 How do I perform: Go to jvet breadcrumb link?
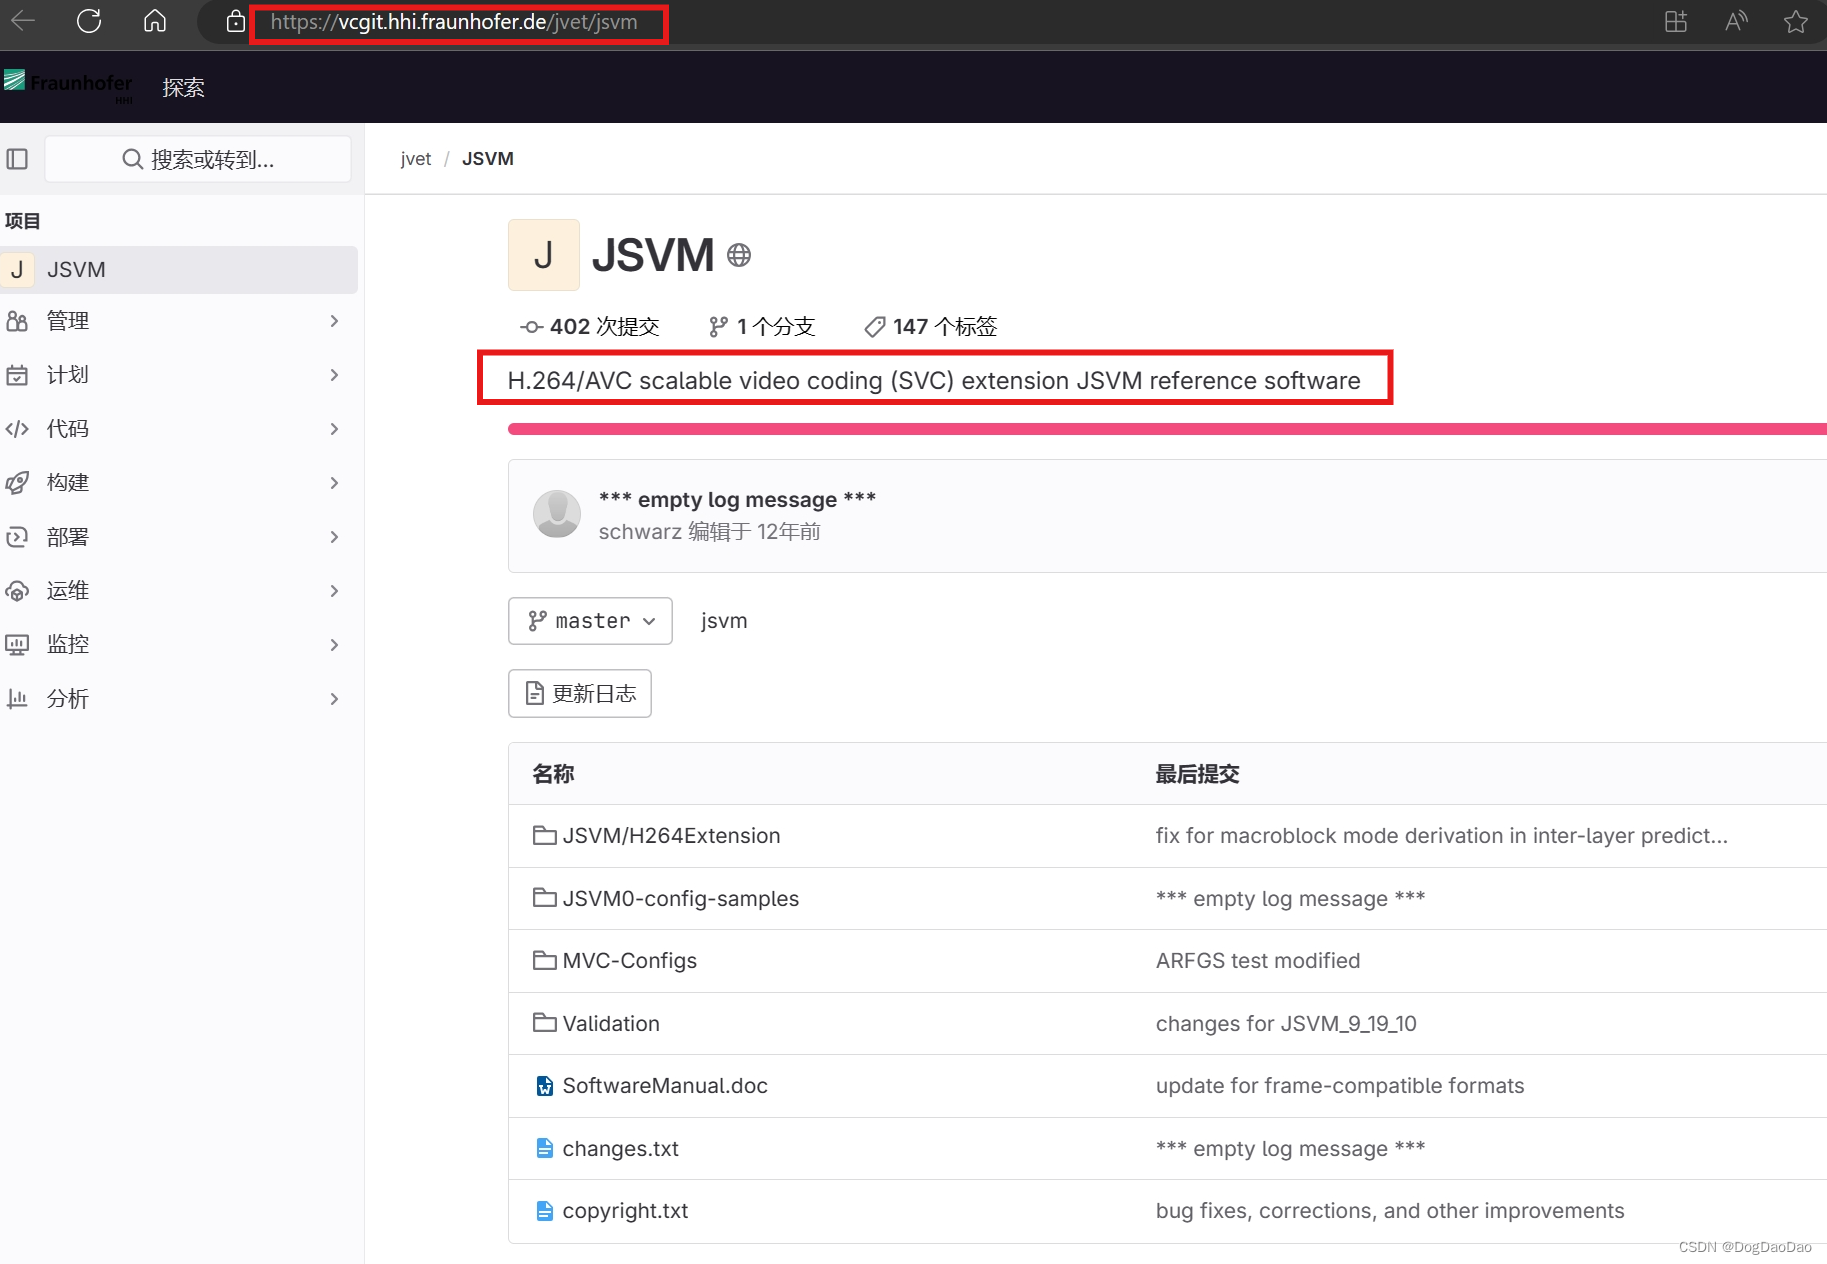click(416, 159)
